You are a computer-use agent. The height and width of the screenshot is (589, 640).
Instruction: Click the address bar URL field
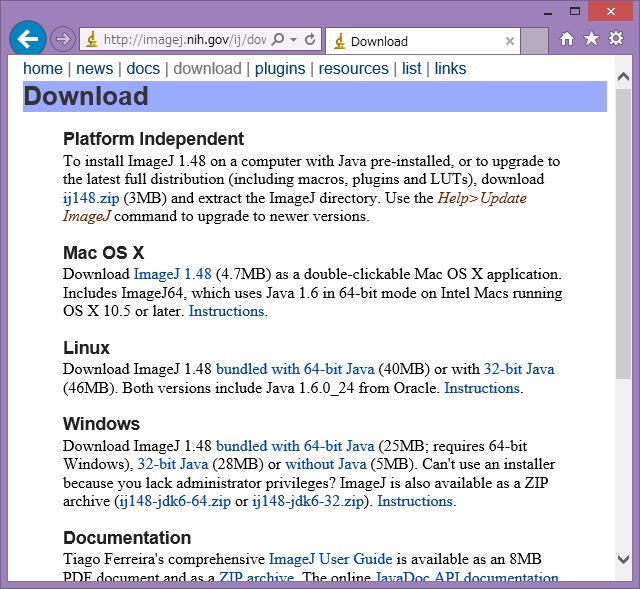[x=184, y=40]
